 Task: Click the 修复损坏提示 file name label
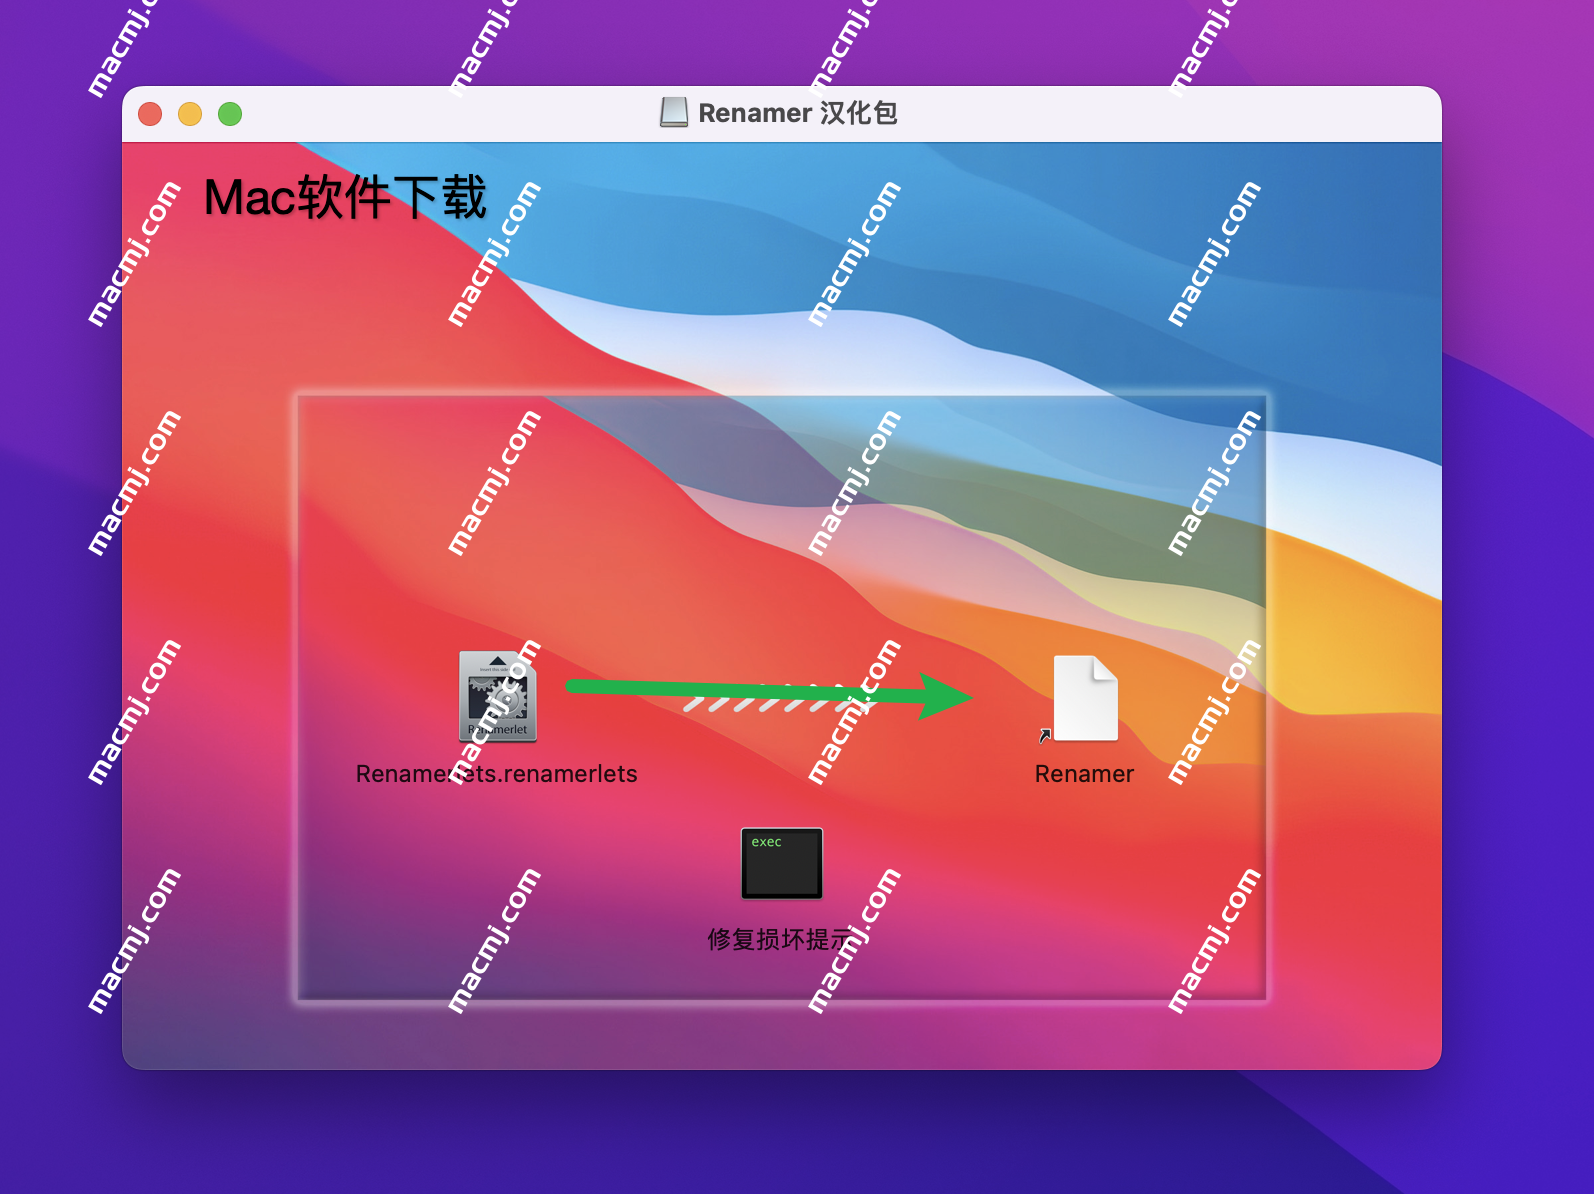[x=781, y=939]
